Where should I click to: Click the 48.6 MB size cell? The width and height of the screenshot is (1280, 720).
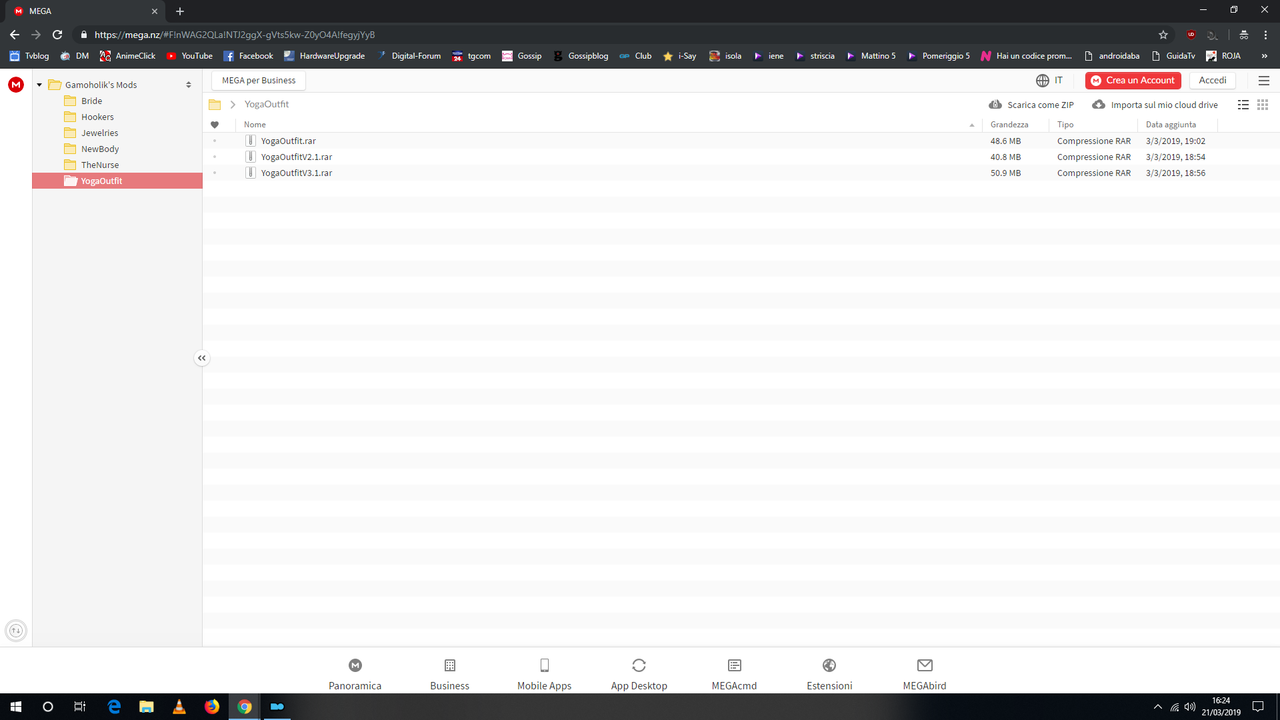click(x=1006, y=141)
